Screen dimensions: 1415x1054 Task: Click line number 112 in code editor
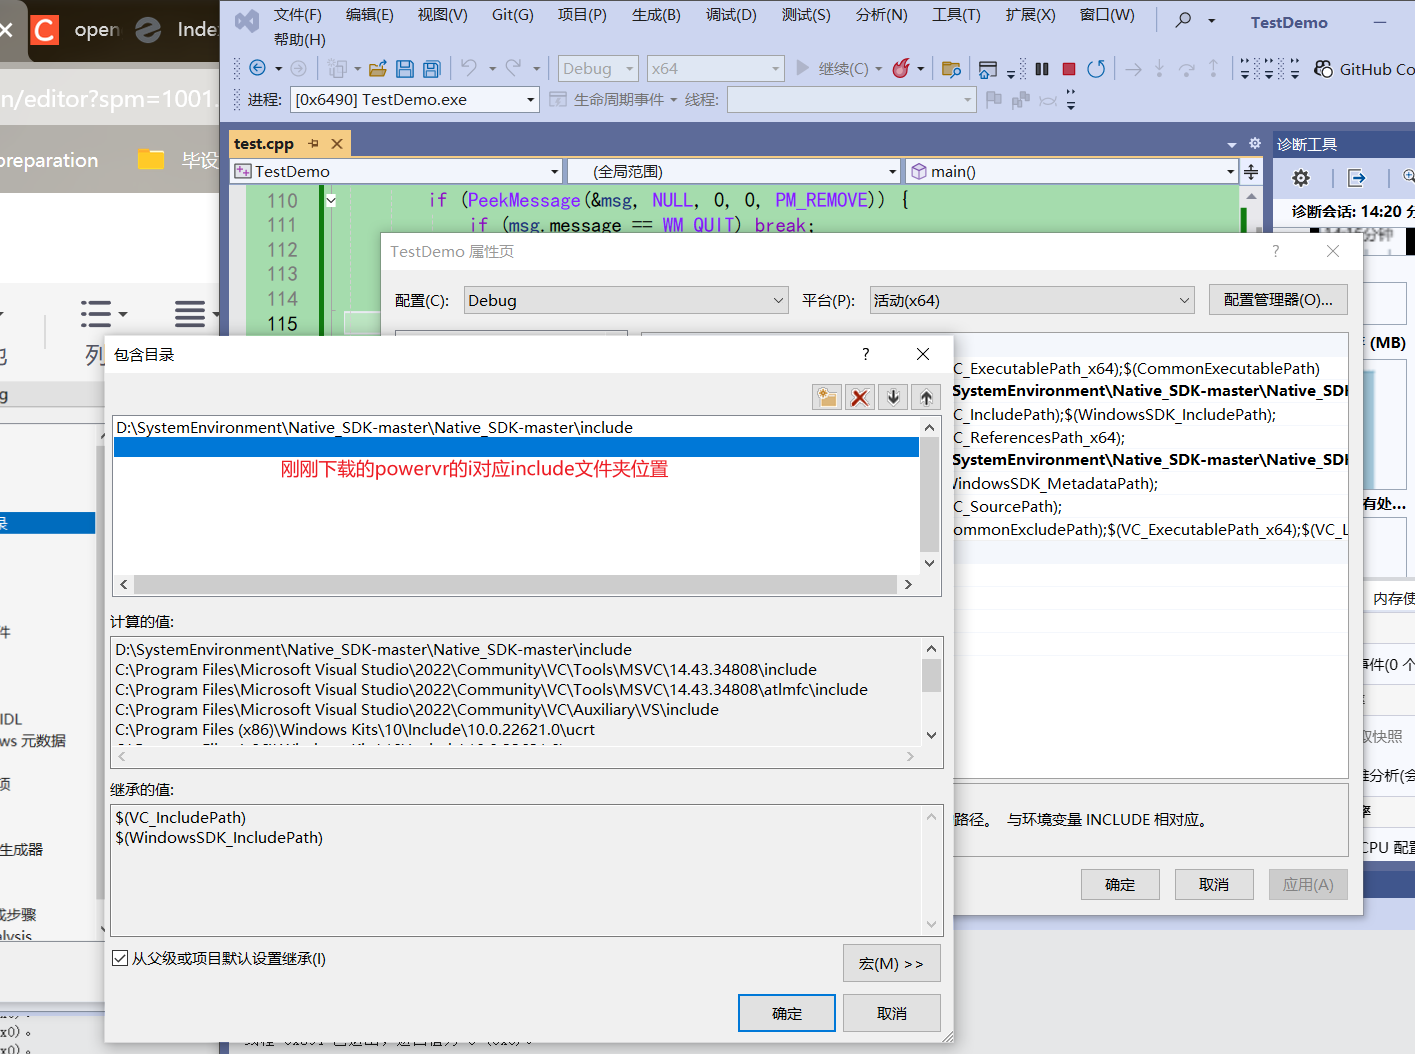(x=282, y=250)
